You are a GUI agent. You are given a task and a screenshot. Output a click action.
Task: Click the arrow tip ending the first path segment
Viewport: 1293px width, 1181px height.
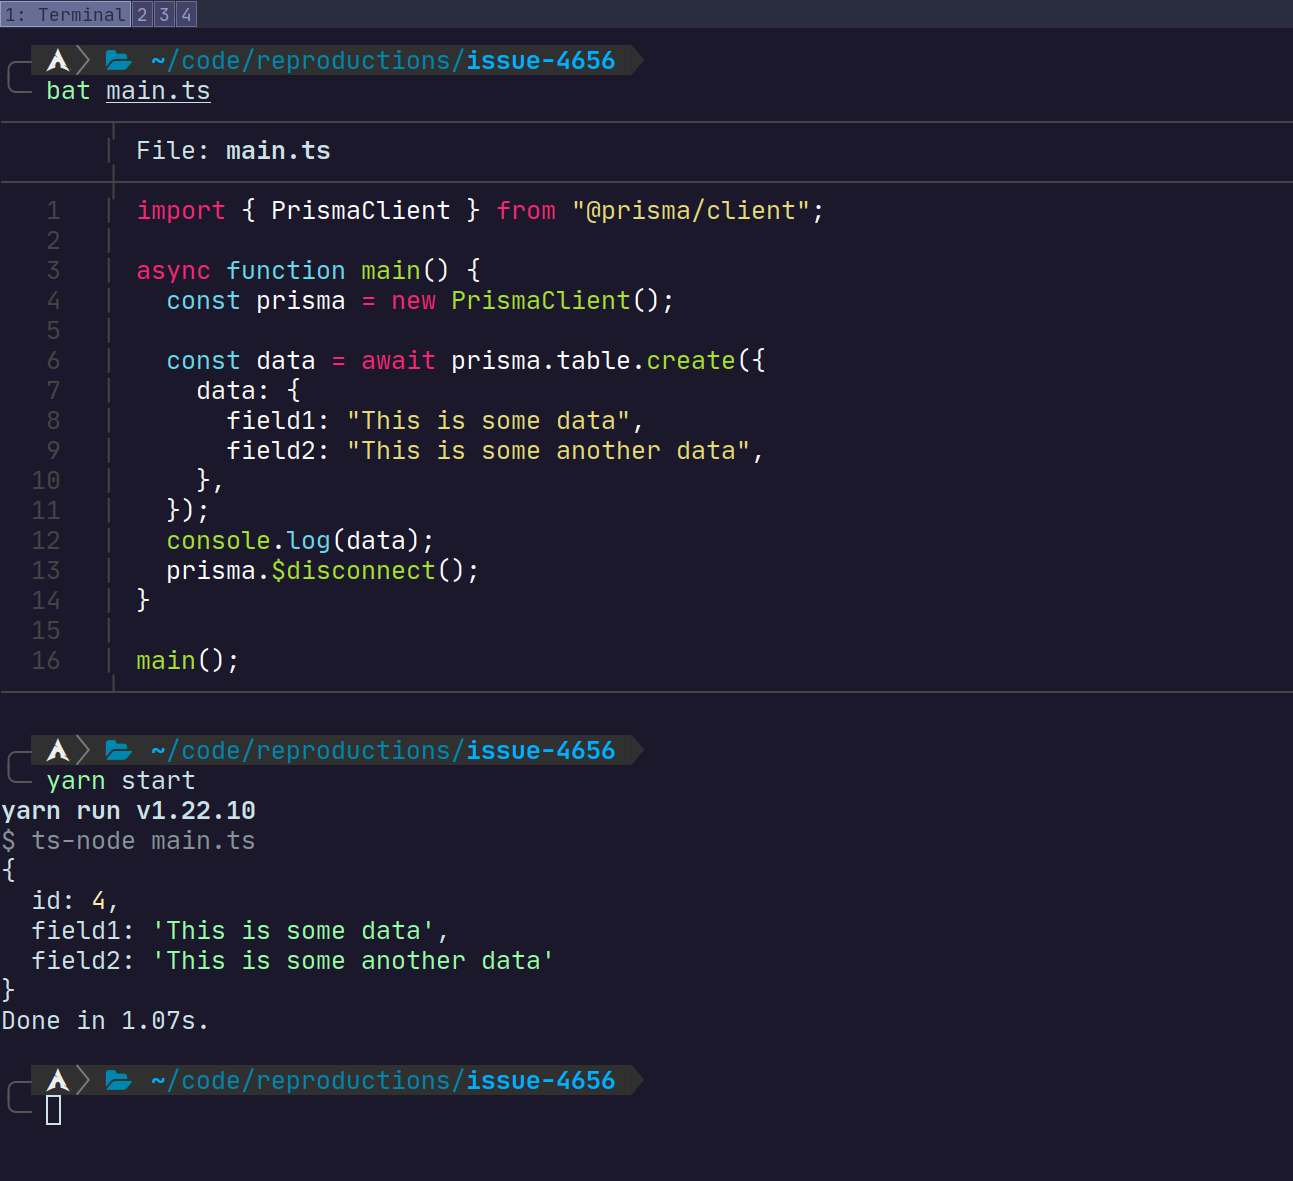635,60
